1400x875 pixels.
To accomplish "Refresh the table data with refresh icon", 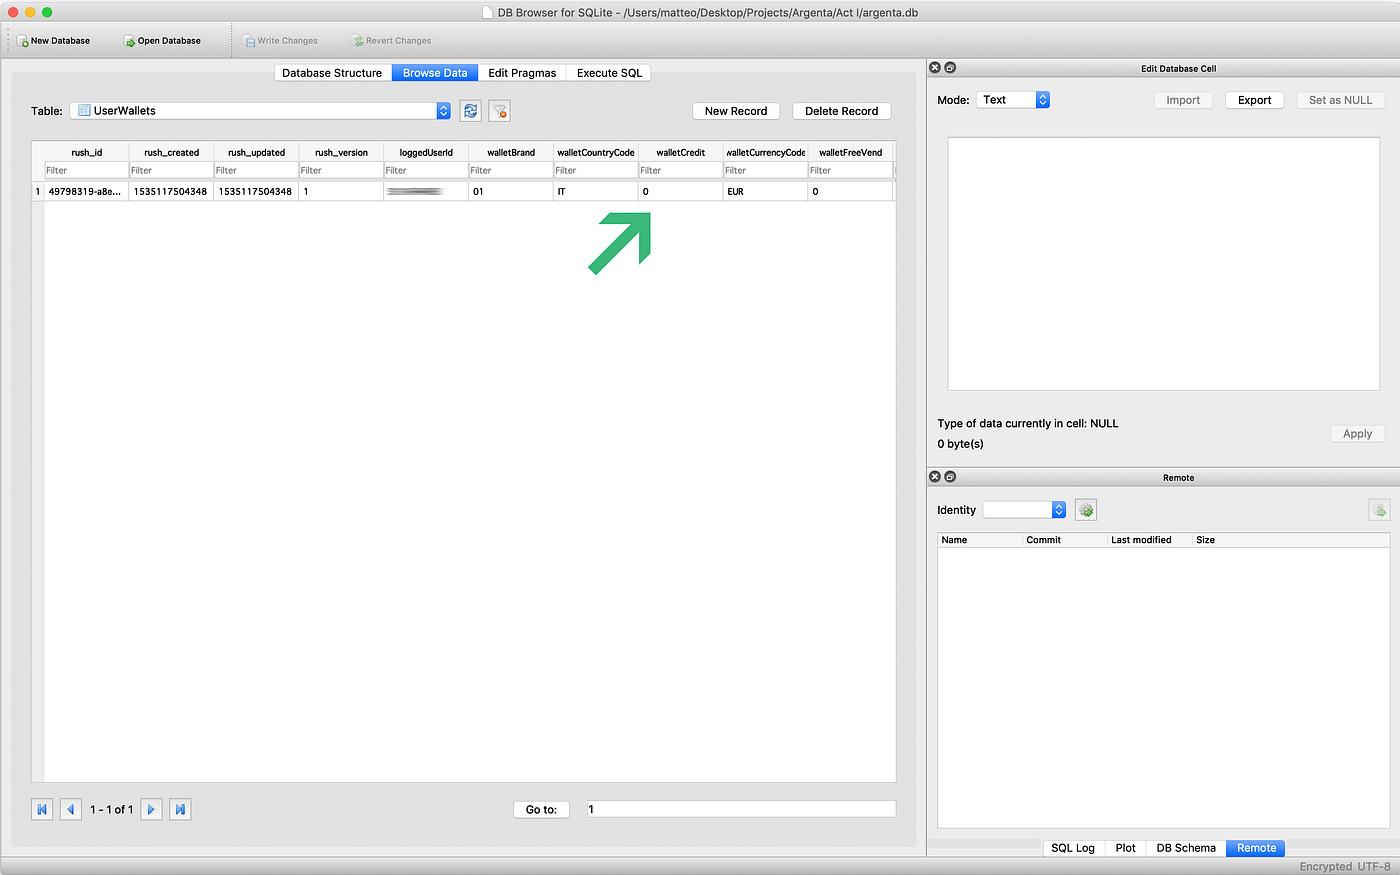I will [471, 111].
